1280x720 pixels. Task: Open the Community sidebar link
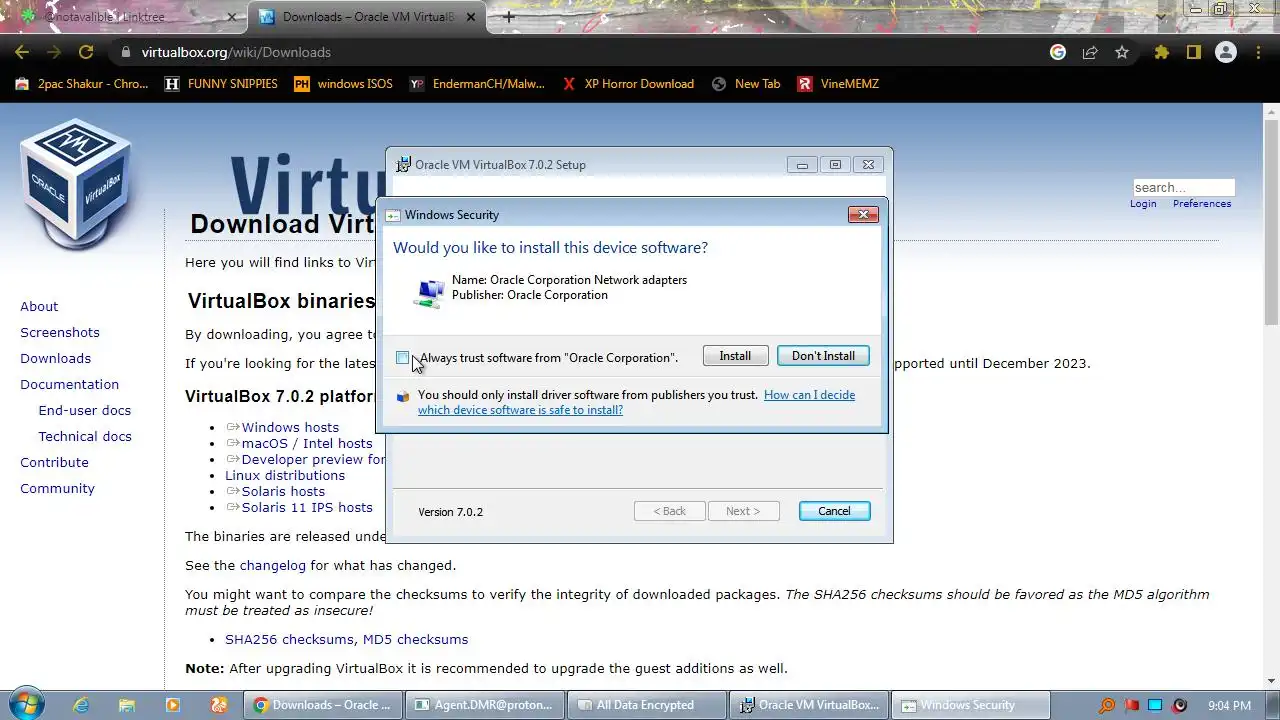point(57,488)
